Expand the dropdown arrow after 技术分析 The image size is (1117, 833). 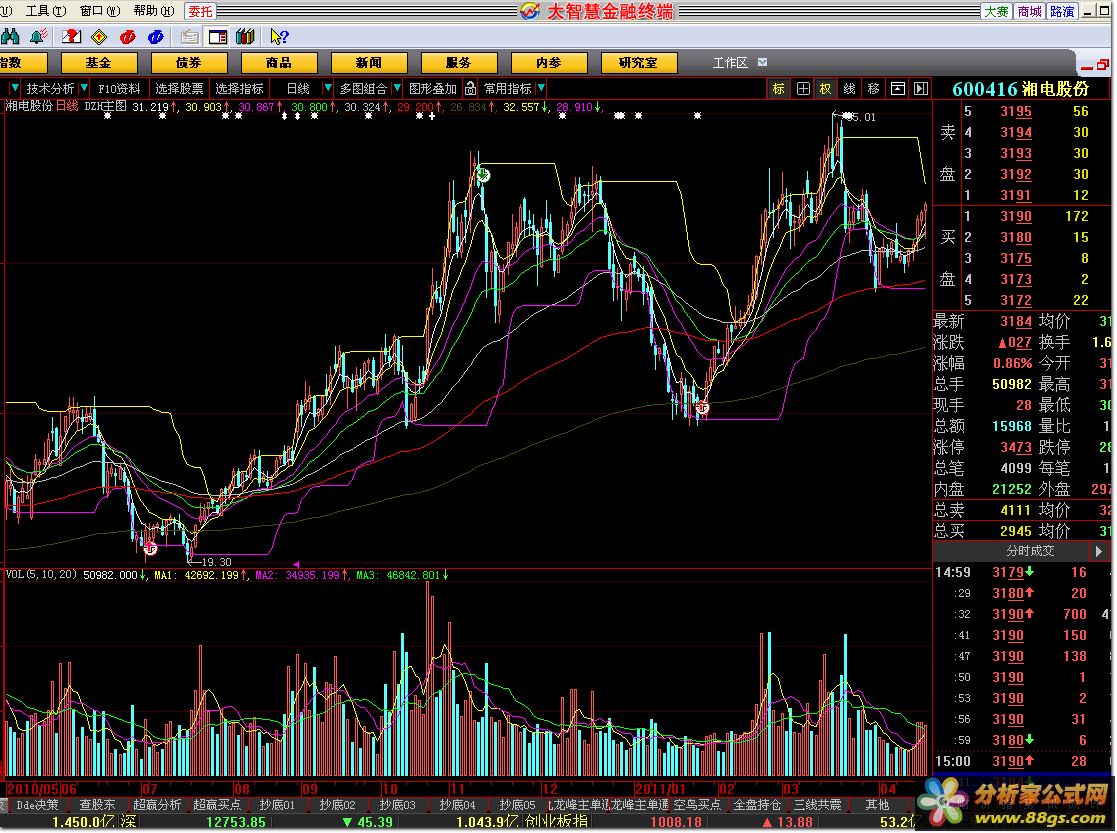click(x=84, y=88)
